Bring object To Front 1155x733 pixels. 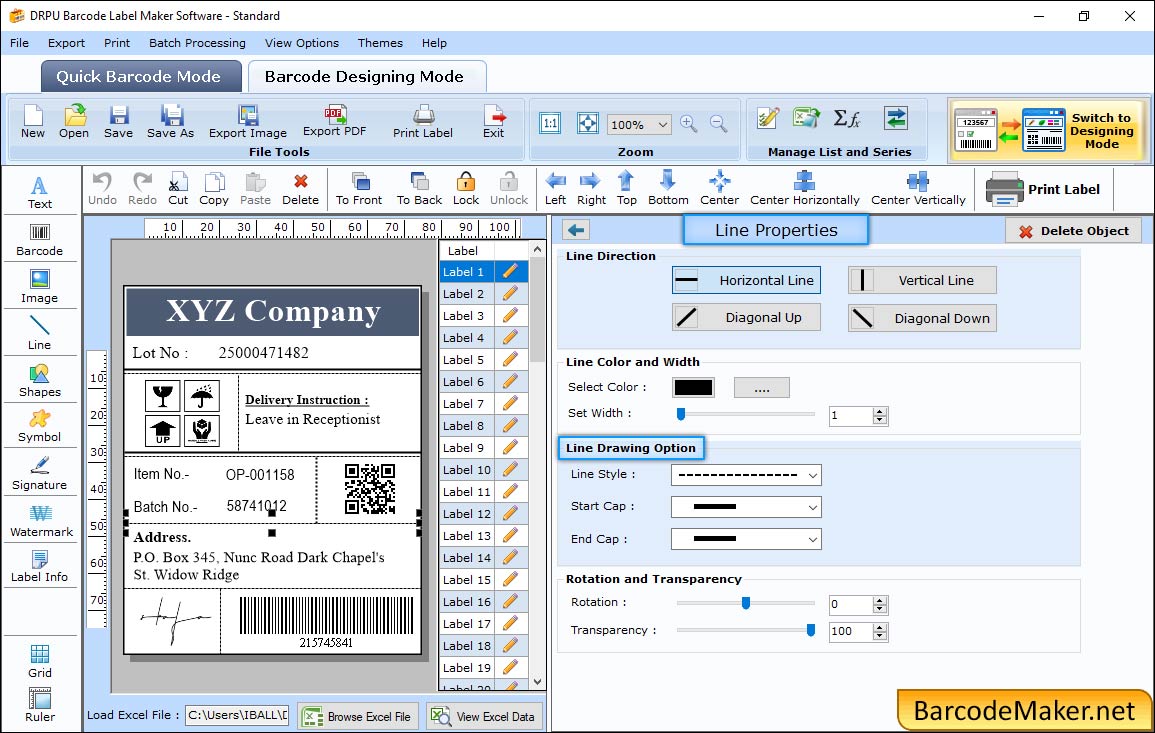(359, 189)
